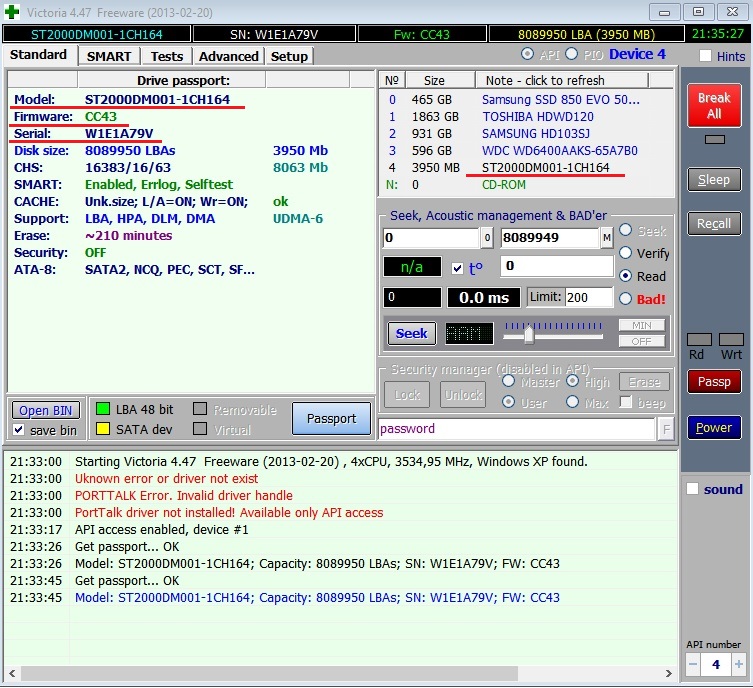The image size is (753, 688).
Task: Choose the Verify radio option
Action: coord(625,253)
